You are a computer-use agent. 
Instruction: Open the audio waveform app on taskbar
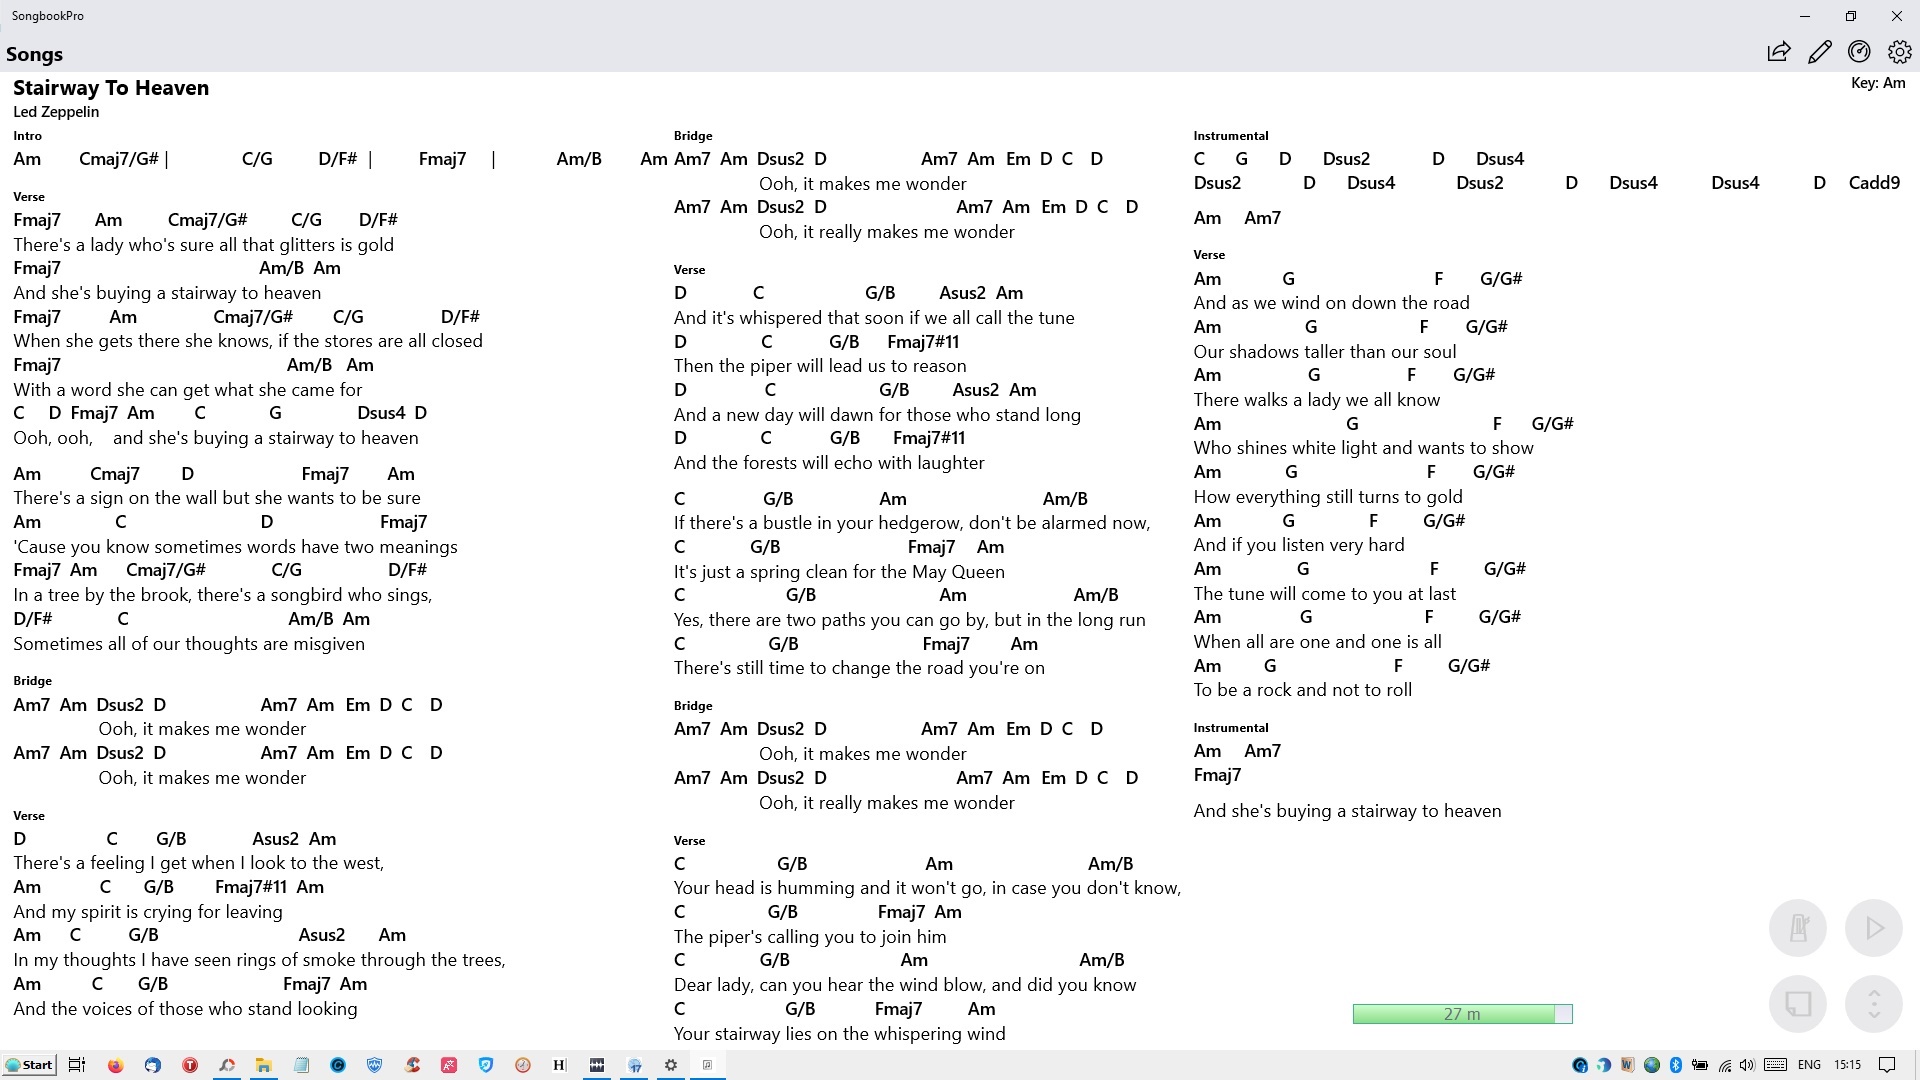(597, 1065)
